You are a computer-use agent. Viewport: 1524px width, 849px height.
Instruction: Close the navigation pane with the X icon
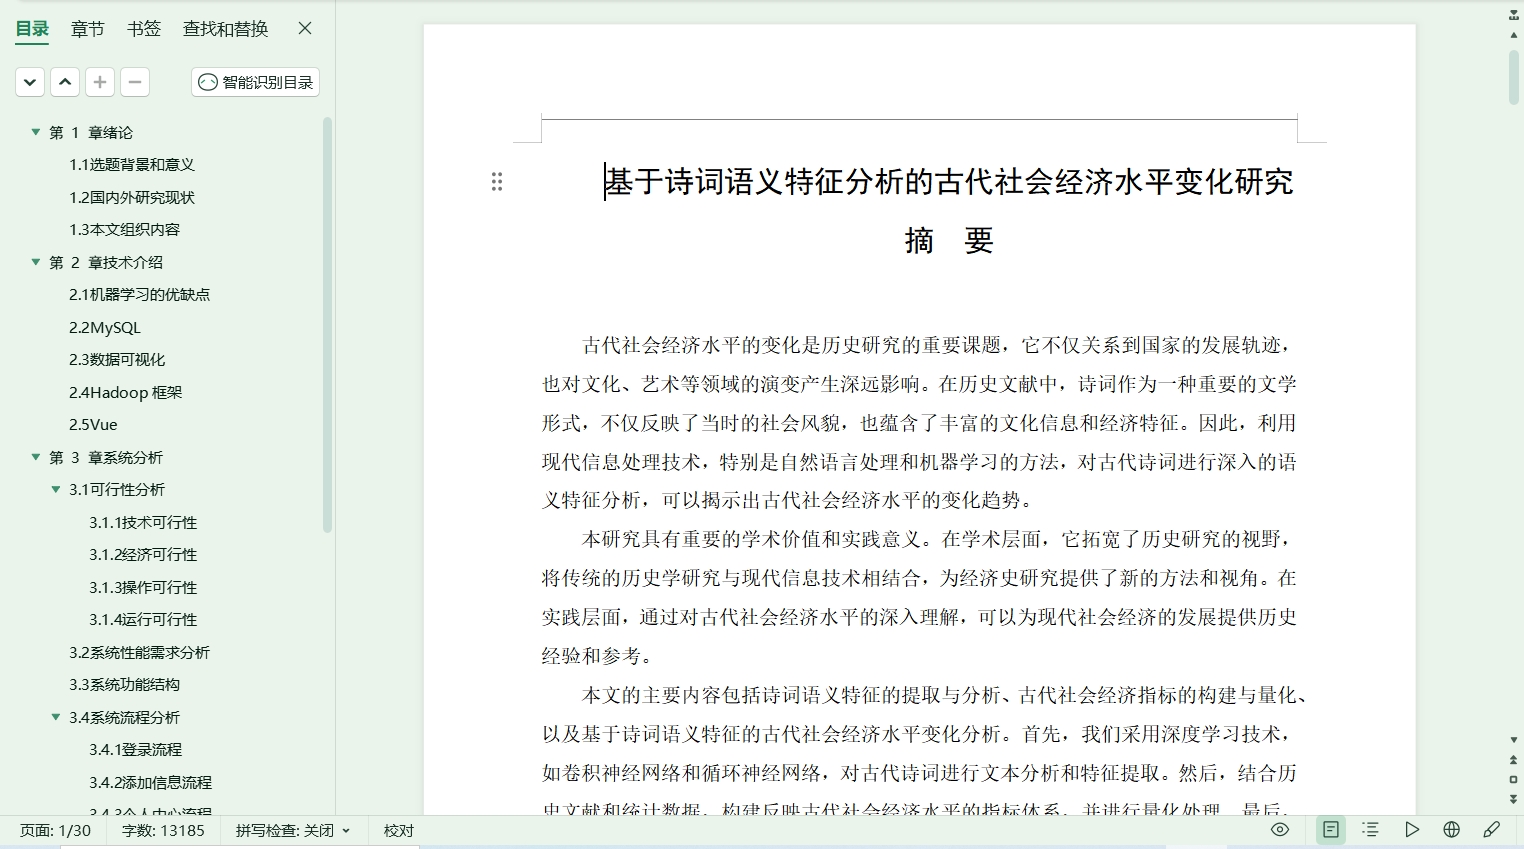(x=305, y=28)
